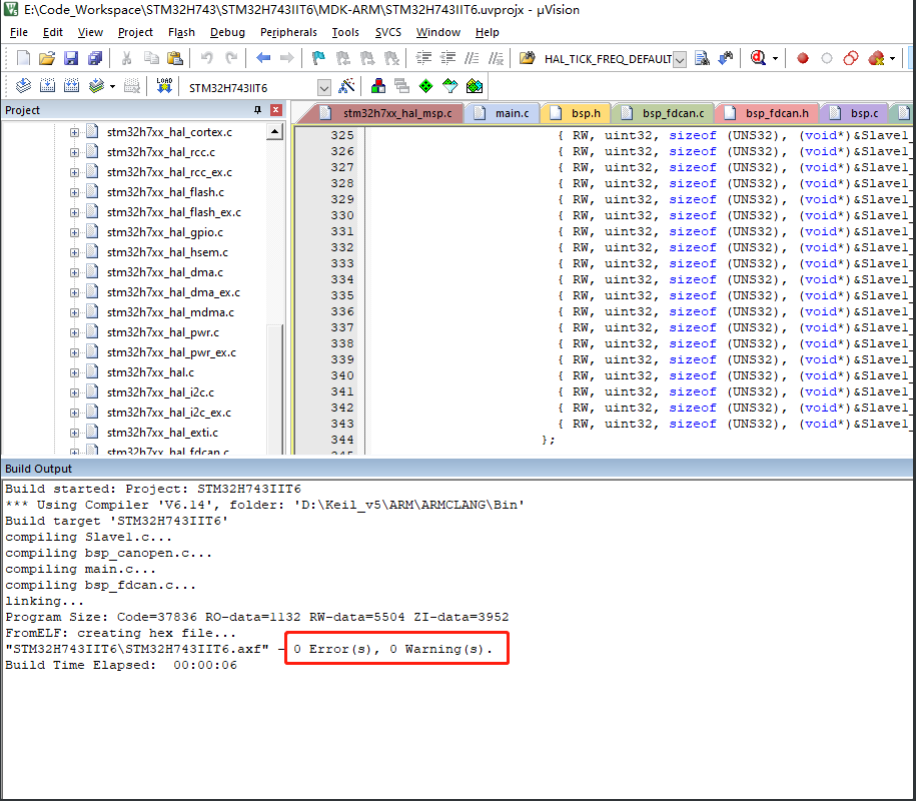Viewport: 916px width, 801px height.
Task: Click the Save All icon
Action: pos(95,58)
